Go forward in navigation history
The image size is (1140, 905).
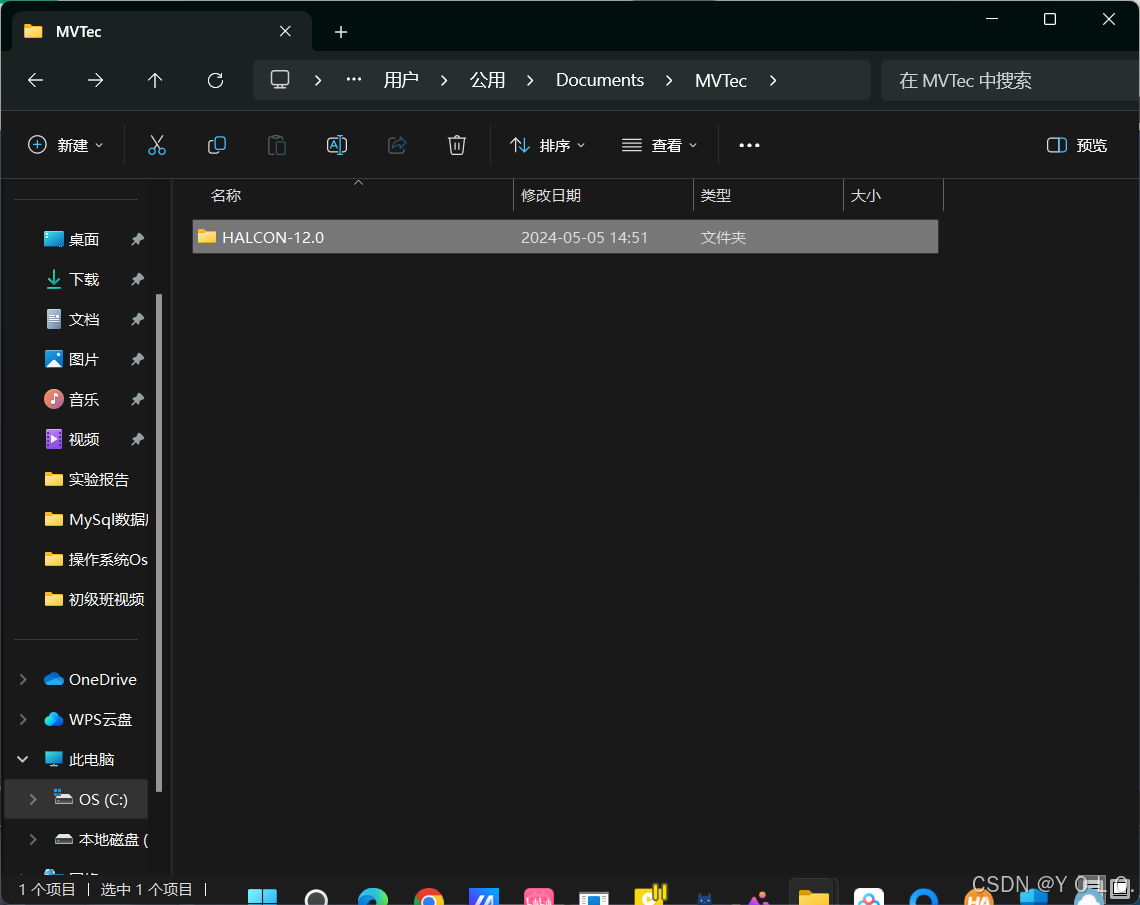pos(95,80)
